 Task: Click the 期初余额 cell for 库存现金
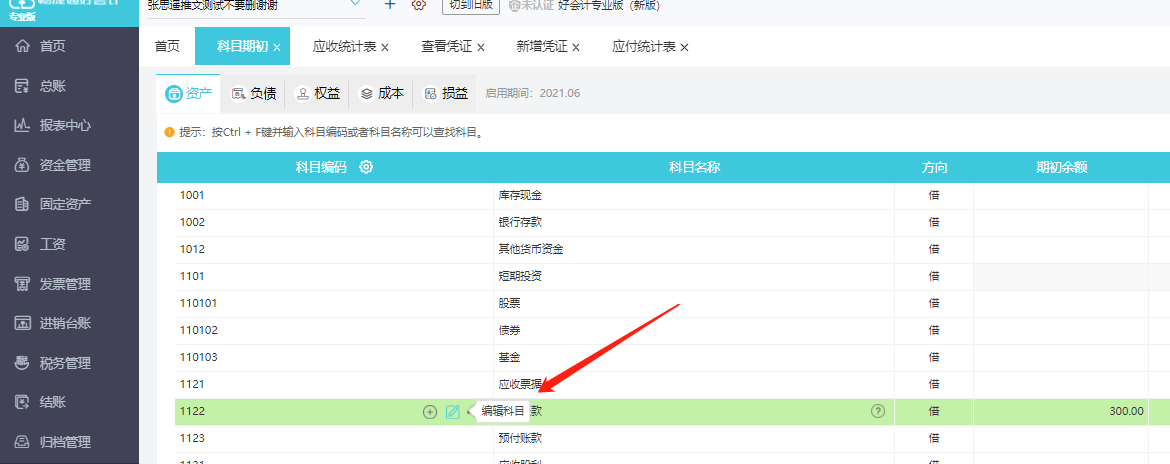(x=1060, y=195)
